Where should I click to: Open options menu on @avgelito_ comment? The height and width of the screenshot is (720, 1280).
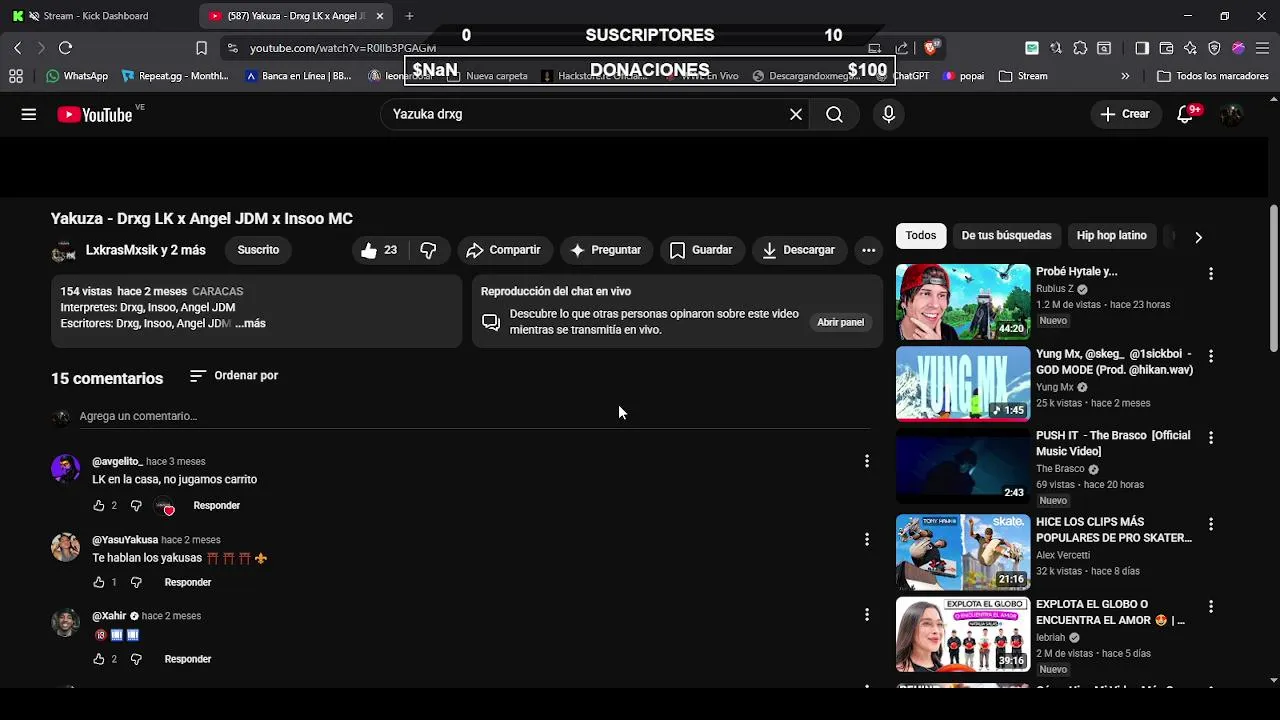[x=867, y=461]
